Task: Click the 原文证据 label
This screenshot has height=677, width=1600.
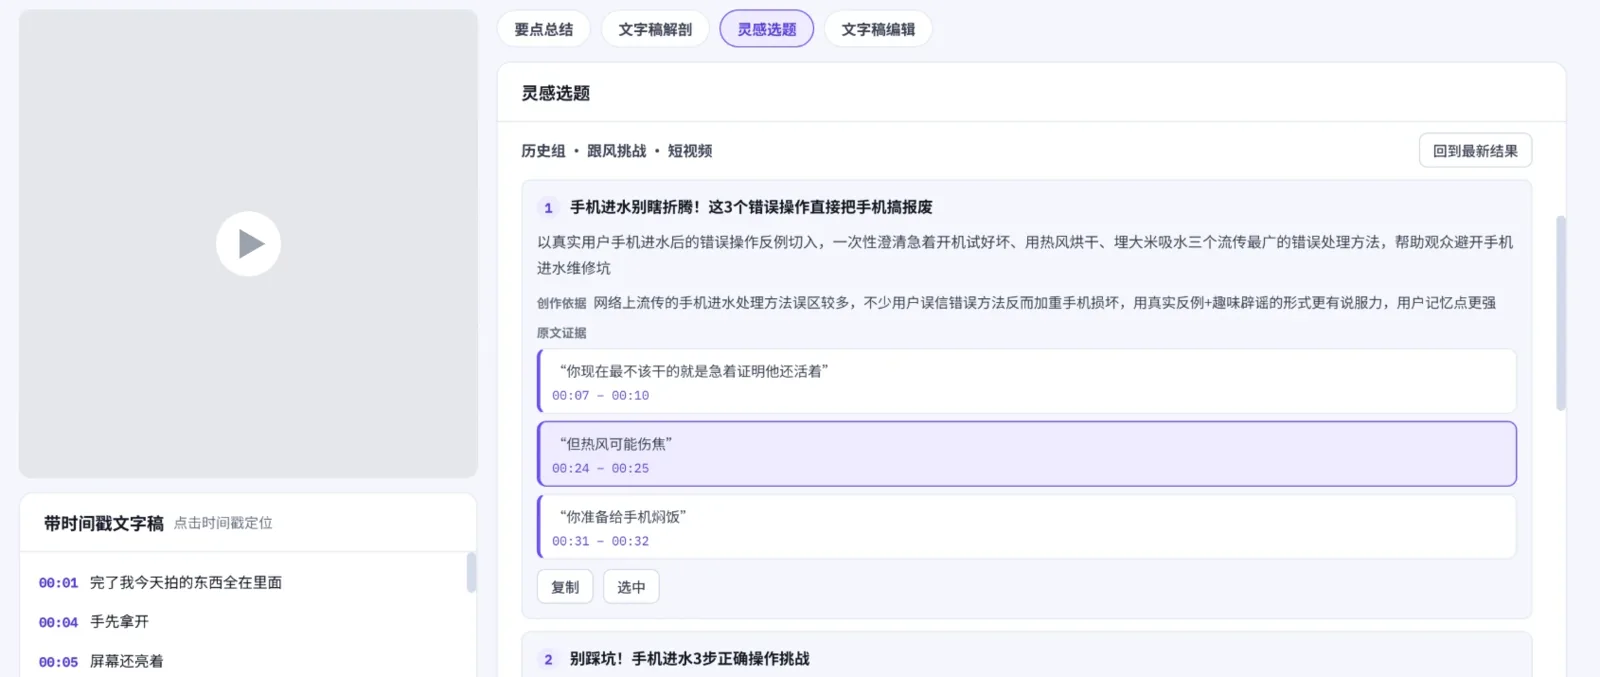Action: [562, 333]
